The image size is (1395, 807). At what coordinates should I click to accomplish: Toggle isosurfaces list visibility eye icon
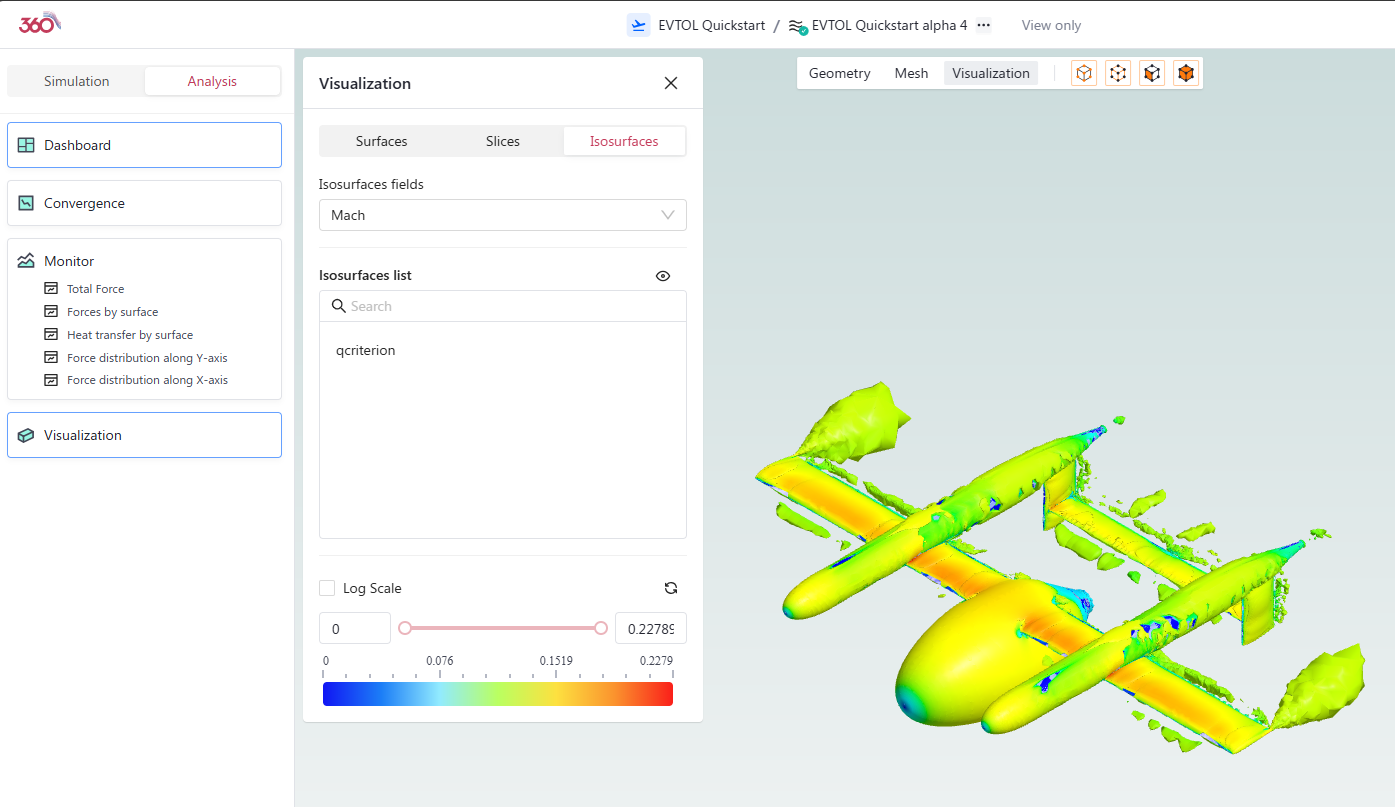pyautogui.click(x=663, y=276)
